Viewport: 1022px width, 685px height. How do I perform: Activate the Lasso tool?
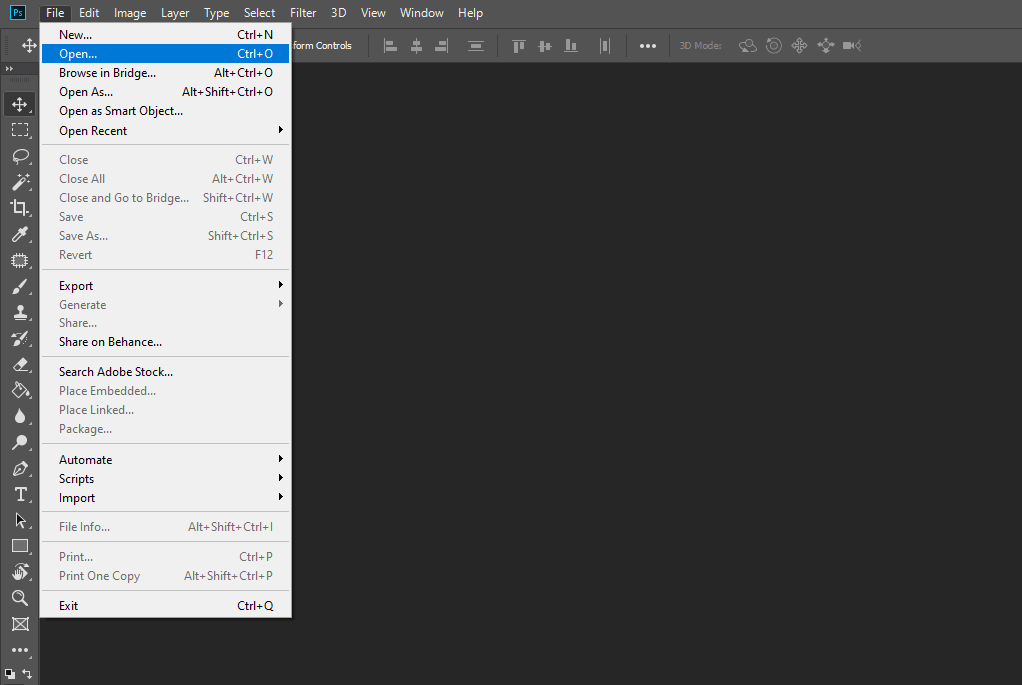coord(21,156)
